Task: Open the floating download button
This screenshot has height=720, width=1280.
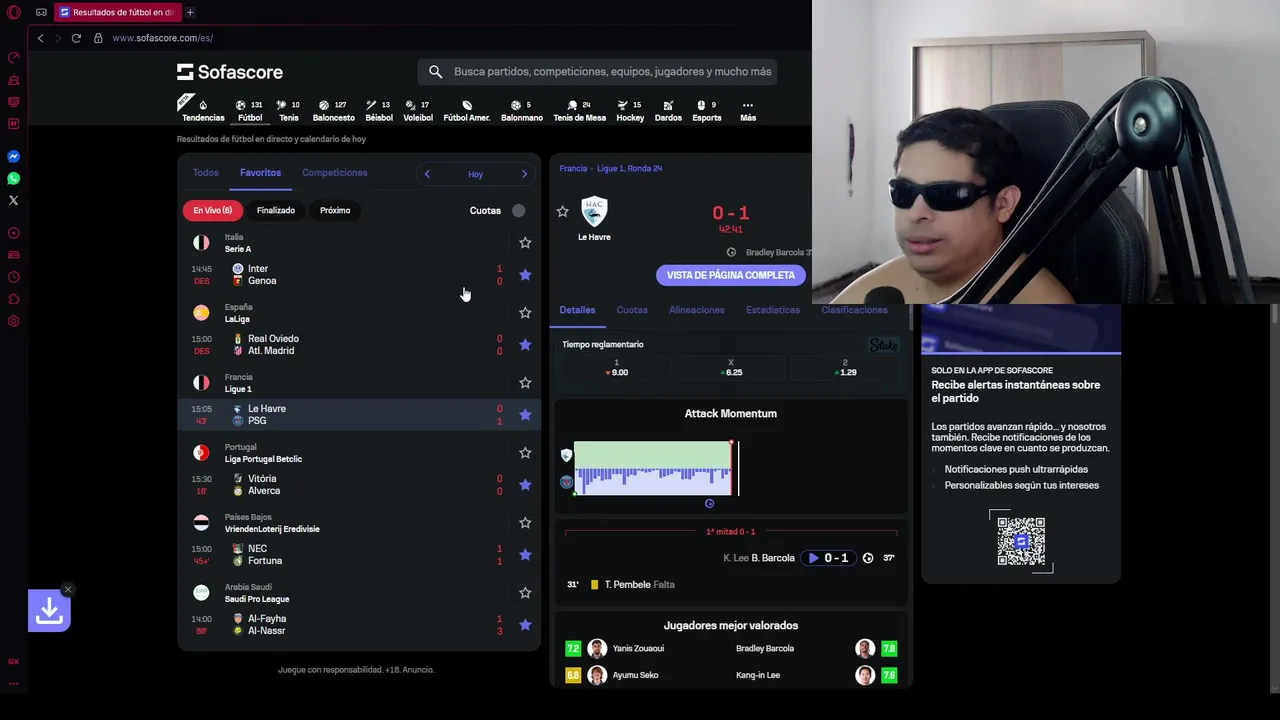Action: point(49,611)
